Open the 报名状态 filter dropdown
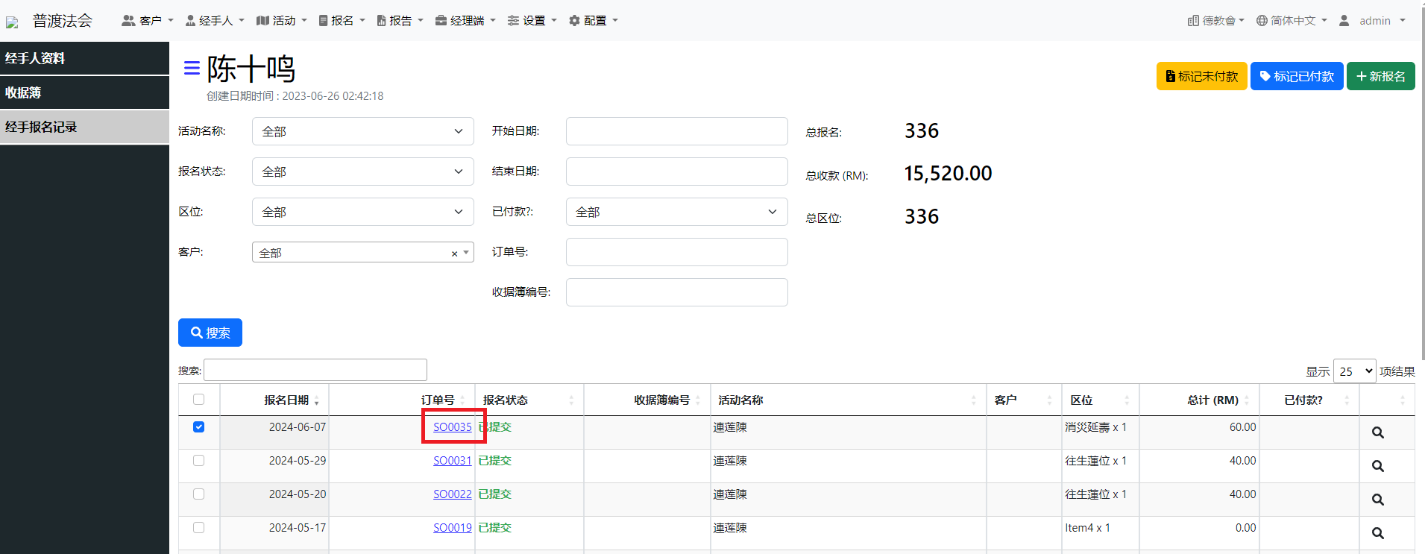The image size is (1425, 554). coord(363,172)
